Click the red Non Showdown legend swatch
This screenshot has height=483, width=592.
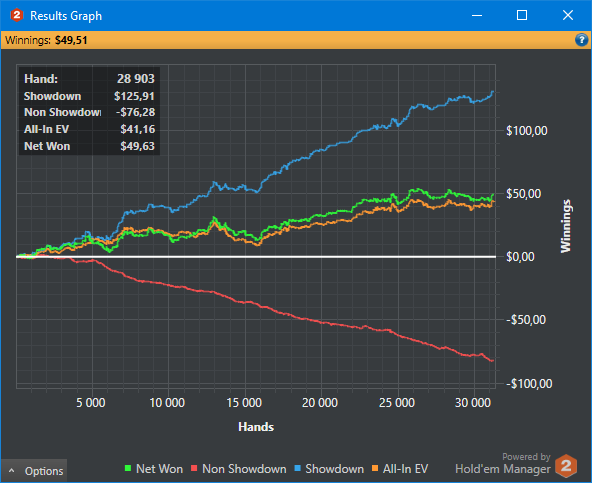click(x=194, y=468)
